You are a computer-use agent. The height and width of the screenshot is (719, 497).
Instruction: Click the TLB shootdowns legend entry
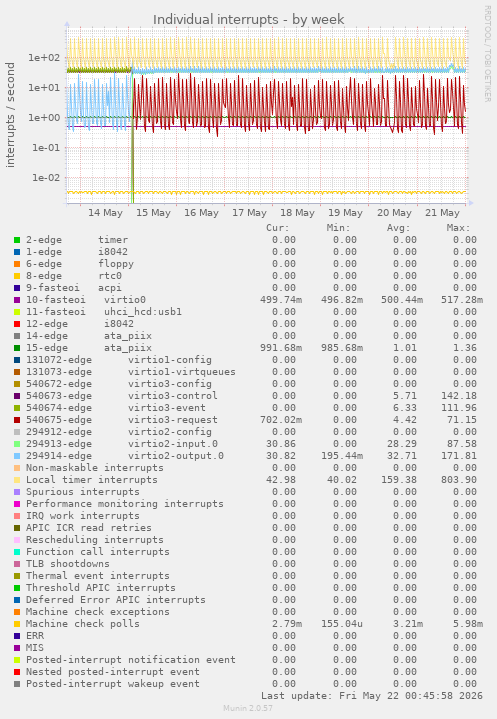(68, 564)
